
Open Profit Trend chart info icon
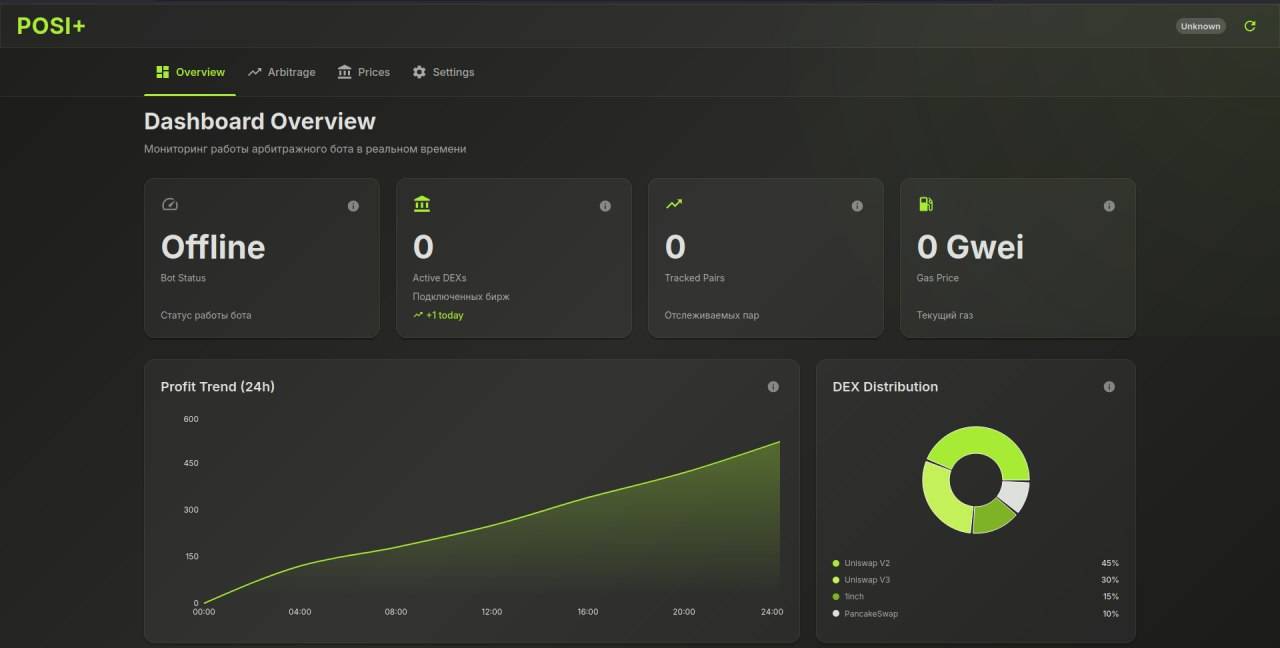pyautogui.click(x=773, y=387)
